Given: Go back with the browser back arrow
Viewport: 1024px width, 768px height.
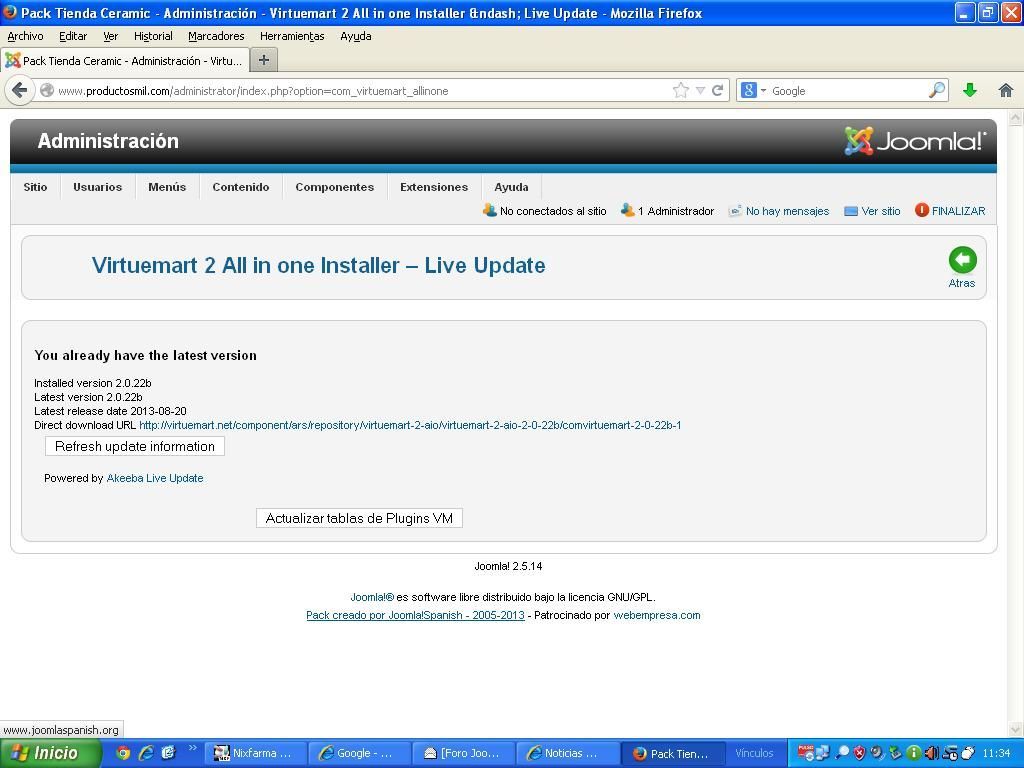Looking at the screenshot, I should point(20,90).
